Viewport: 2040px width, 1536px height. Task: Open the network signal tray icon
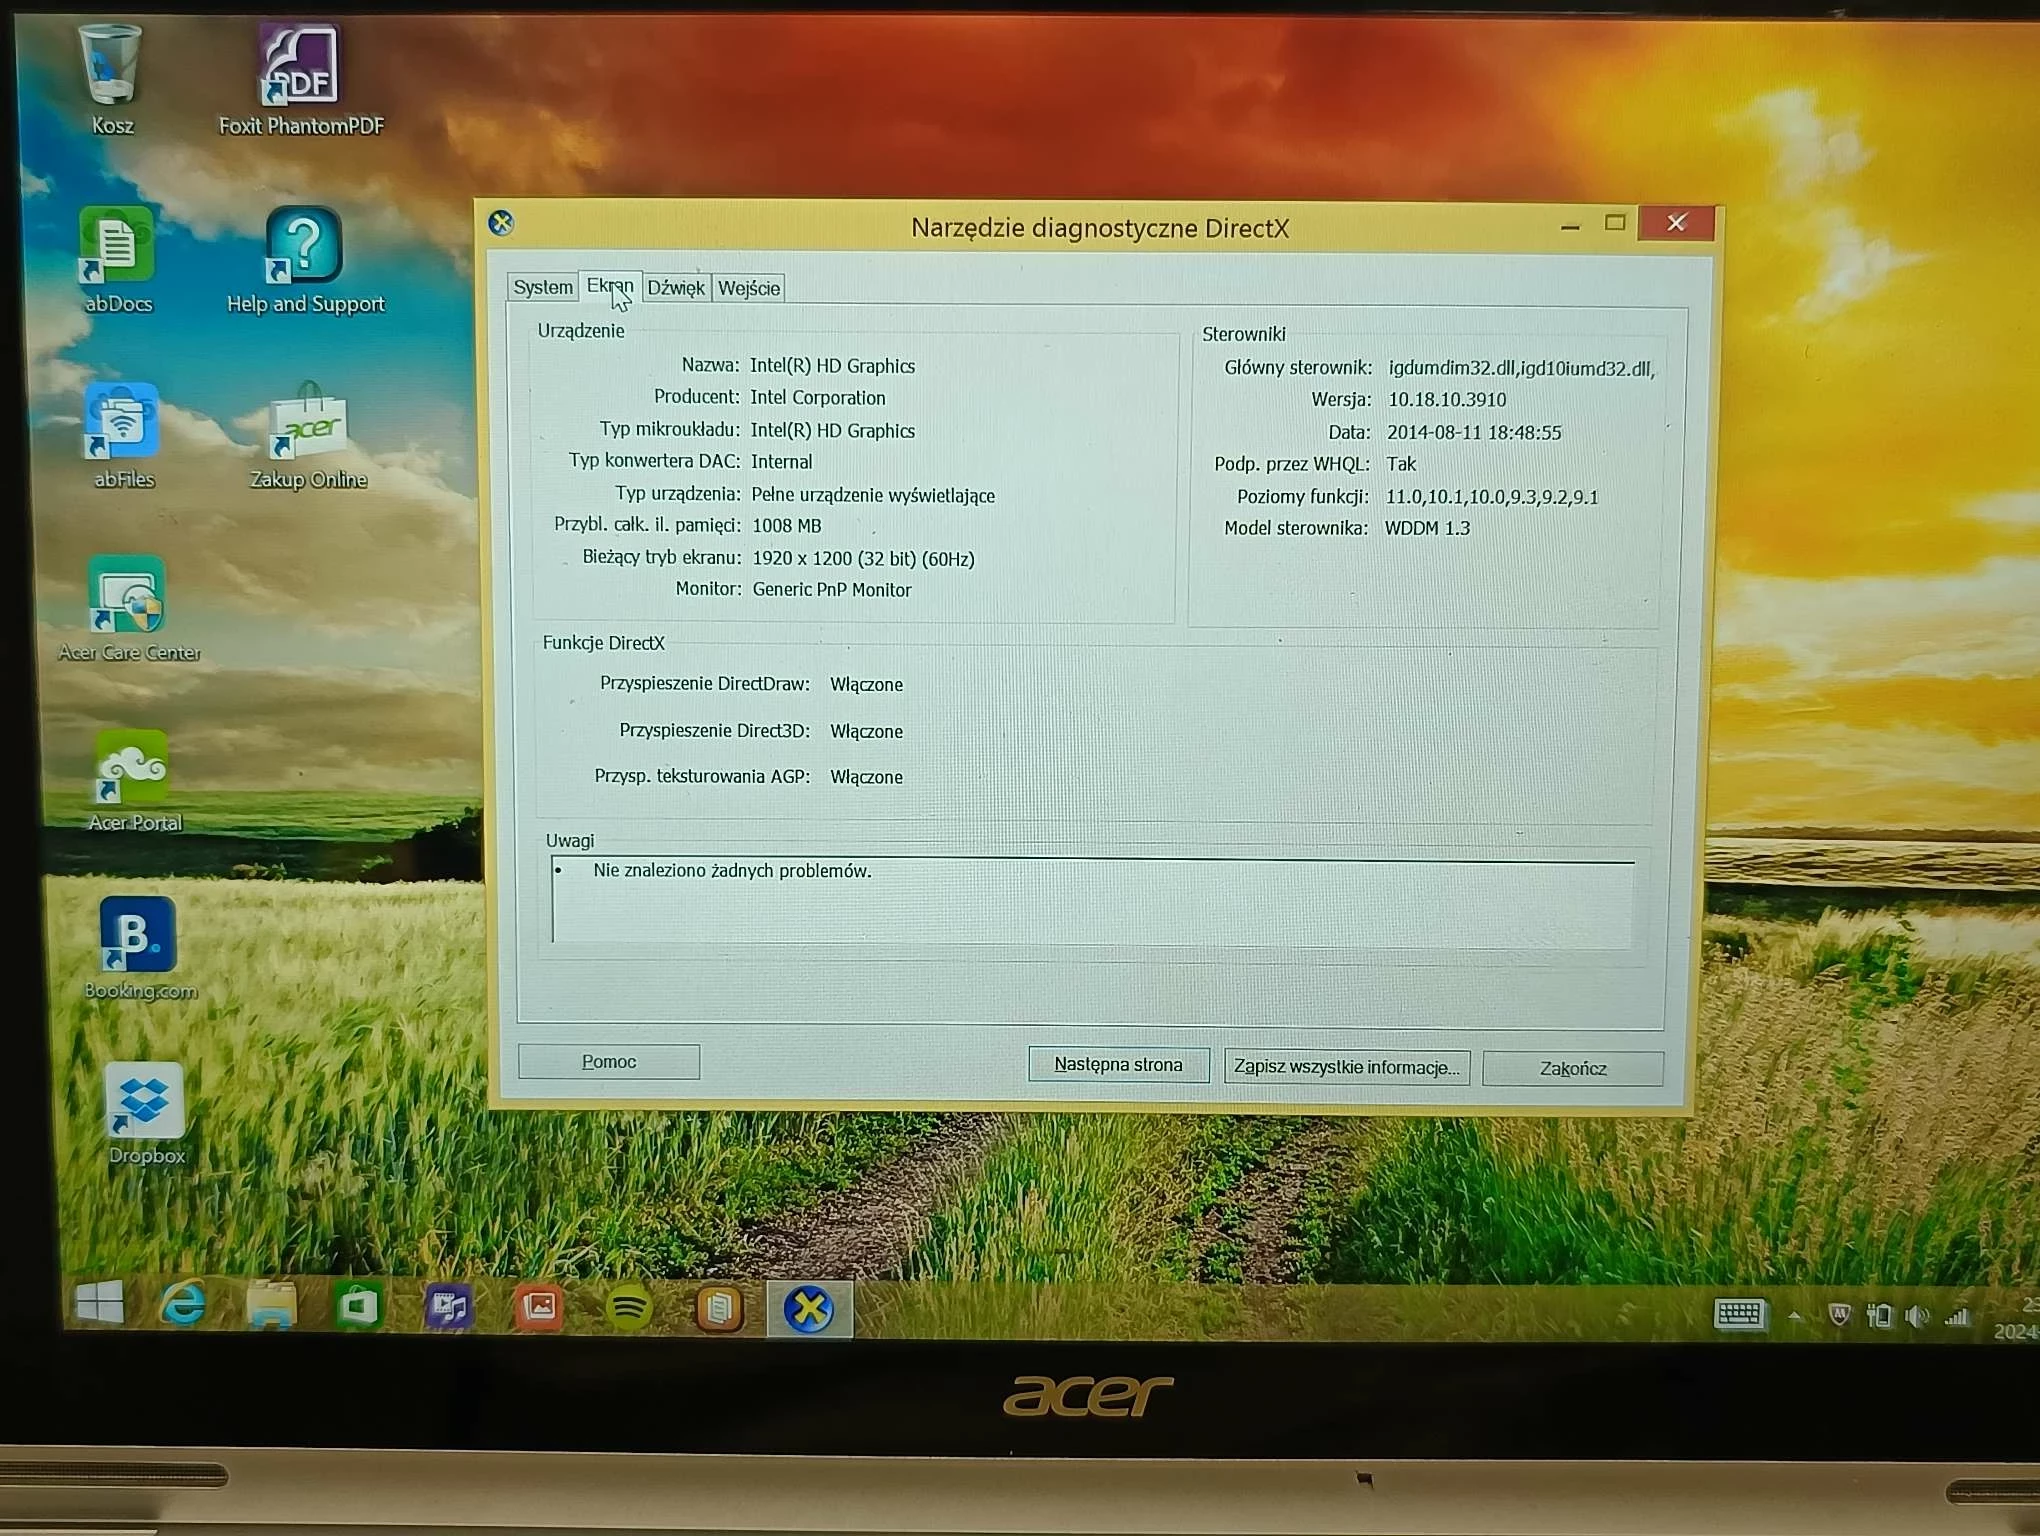point(1956,1318)
